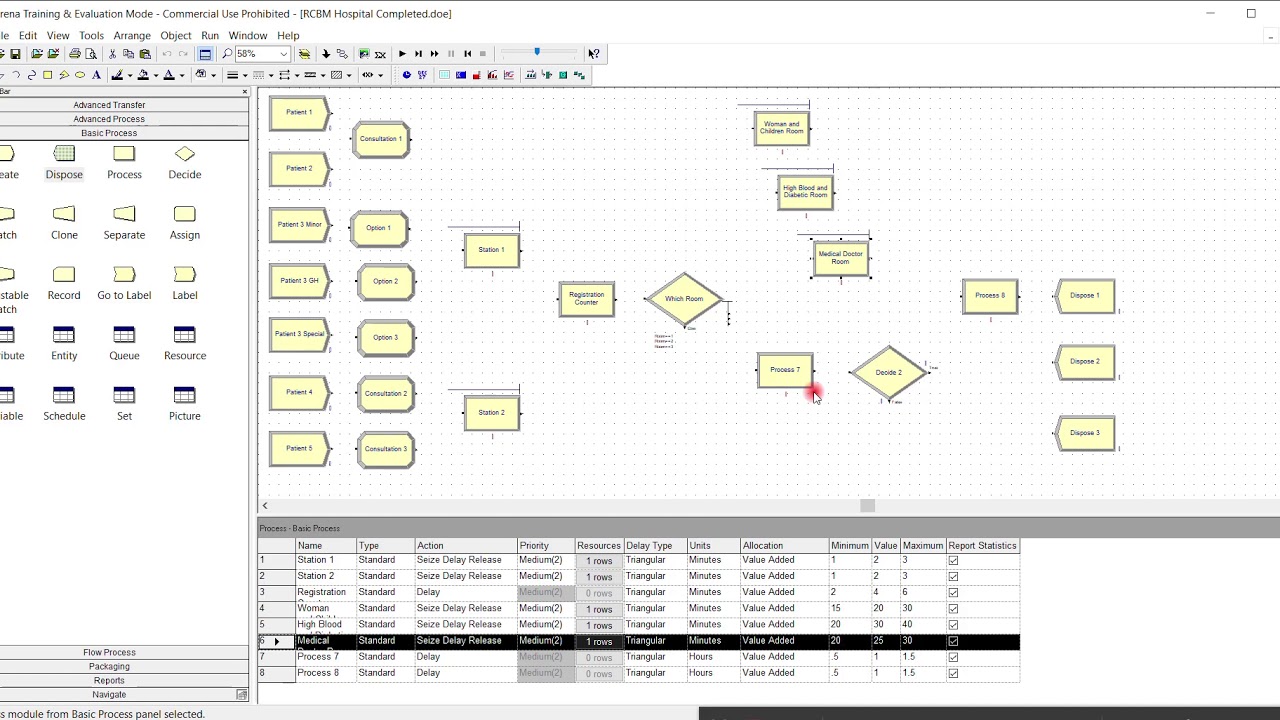
Task: Open the Edit menu
Action: point(28,36)
